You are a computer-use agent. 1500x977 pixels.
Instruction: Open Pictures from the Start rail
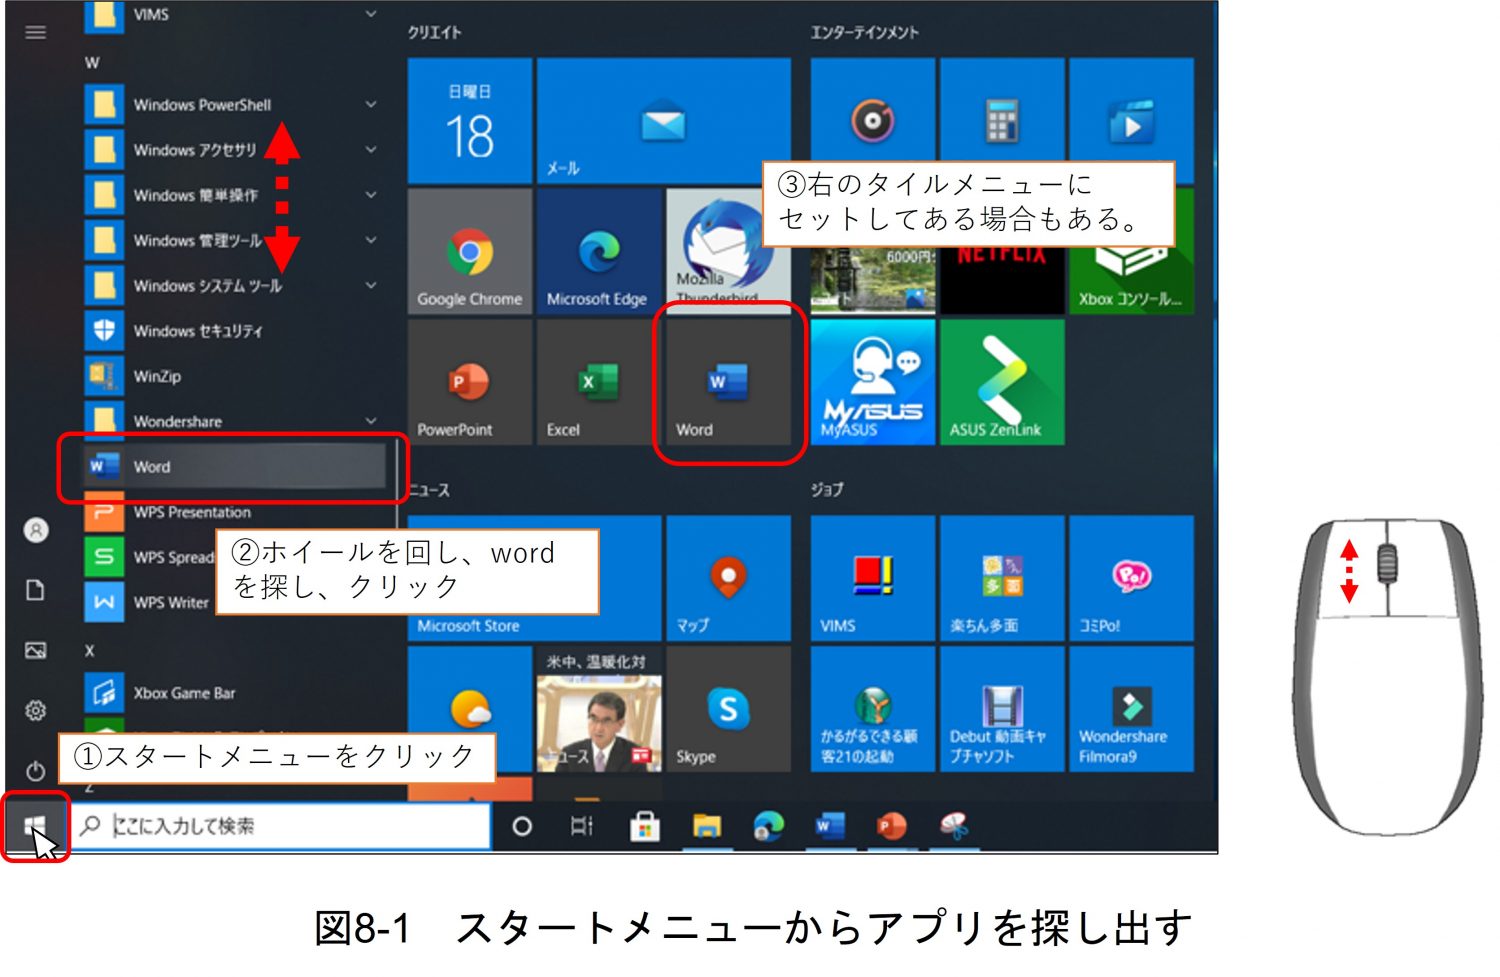pos(35,651)
